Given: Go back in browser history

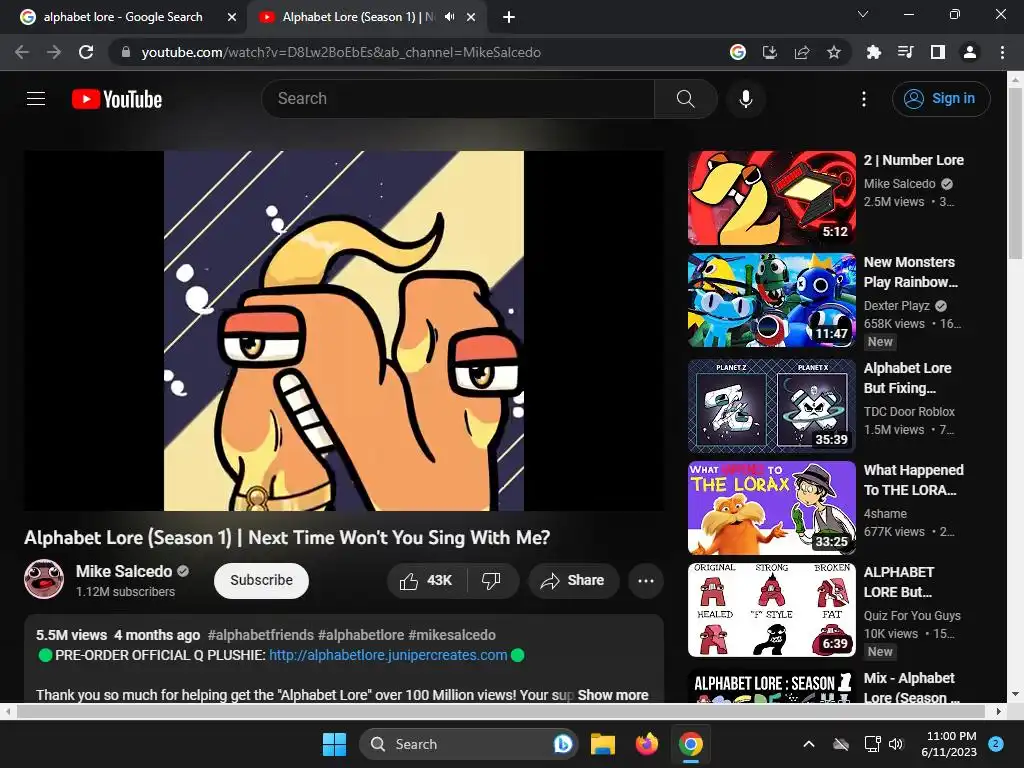Looking at the screenshot, I should [22, 52].
